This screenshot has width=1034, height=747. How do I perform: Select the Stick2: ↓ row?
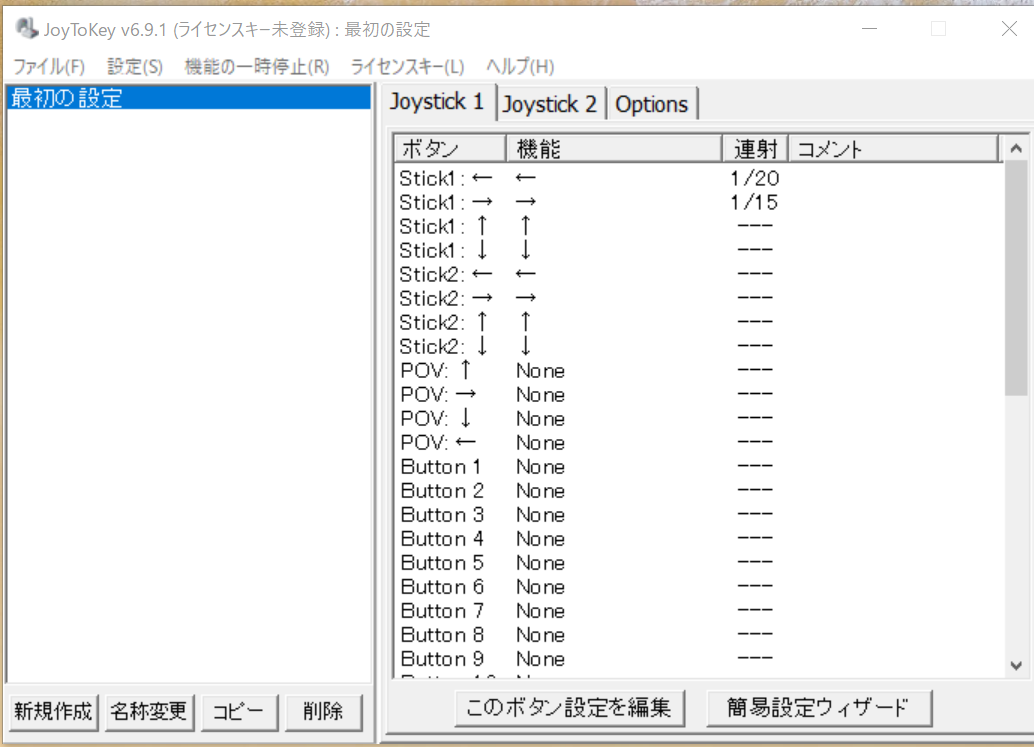coord(699,346)
